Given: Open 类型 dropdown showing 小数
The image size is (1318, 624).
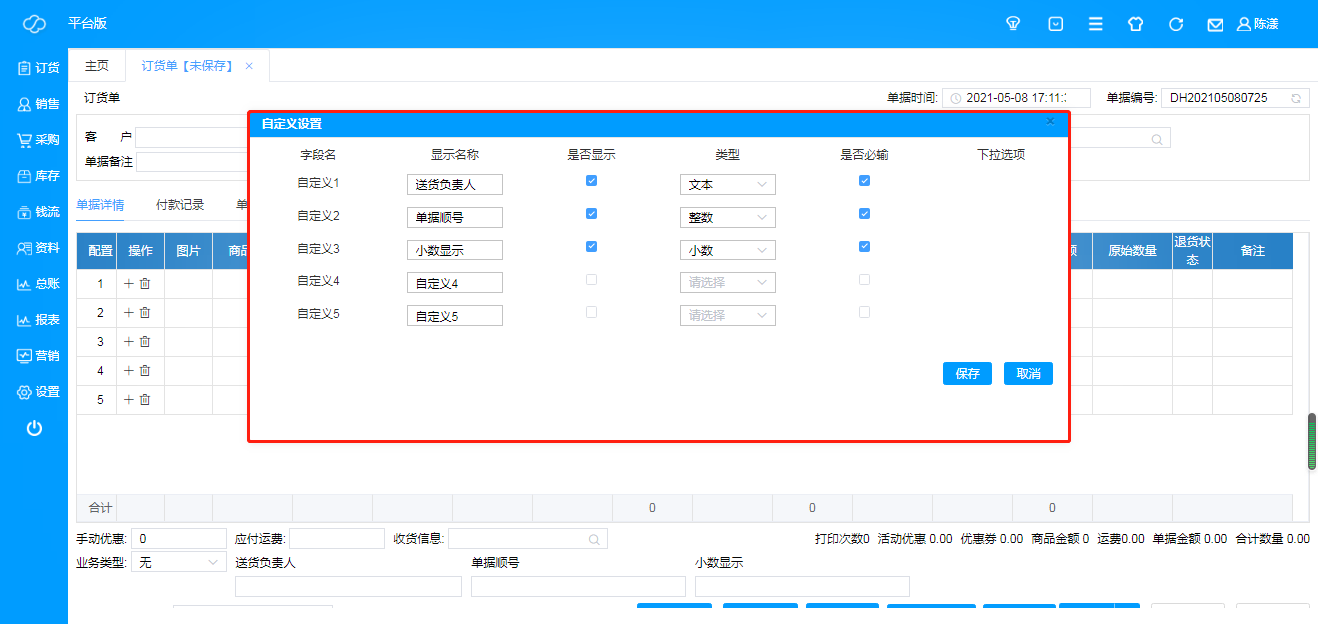Looking at the screenshot, I should point(727,250).
